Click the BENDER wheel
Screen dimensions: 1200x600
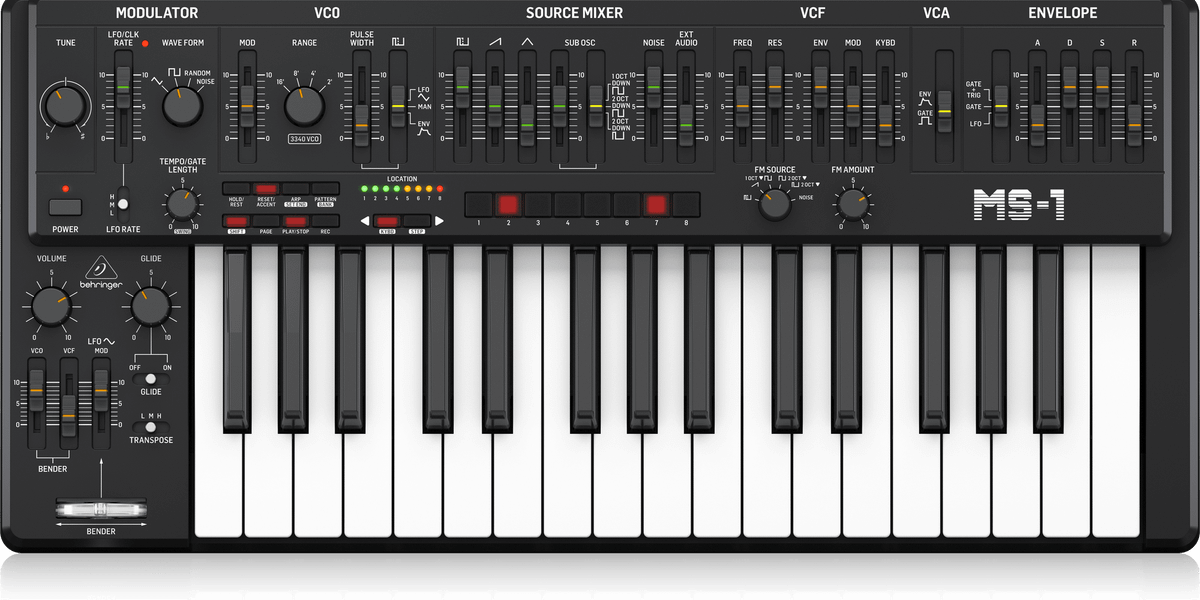pyautogui.click(x=100, y=510)
